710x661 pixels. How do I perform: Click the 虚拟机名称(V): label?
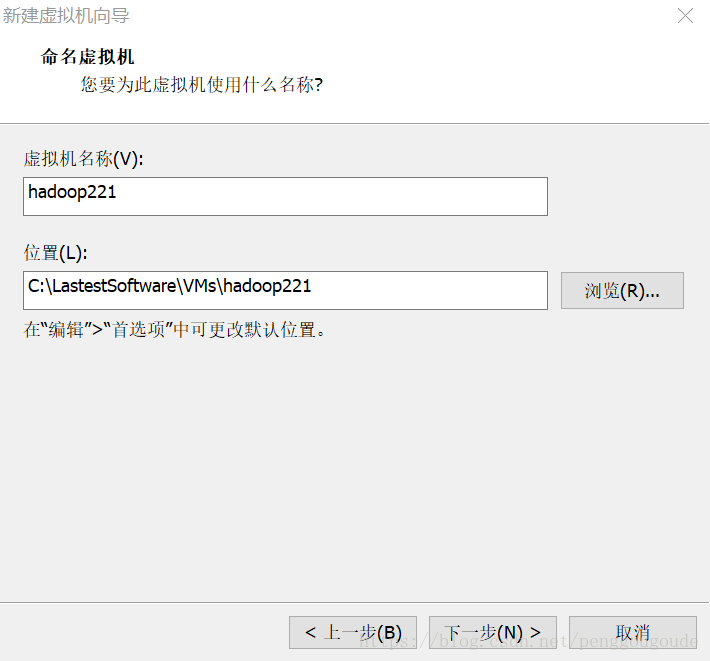pyautogui.click(x=83, y=159)
